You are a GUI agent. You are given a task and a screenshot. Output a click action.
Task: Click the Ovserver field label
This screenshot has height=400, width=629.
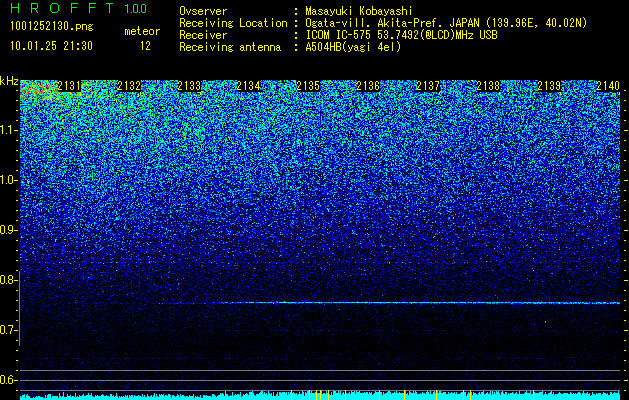point(203,11)
